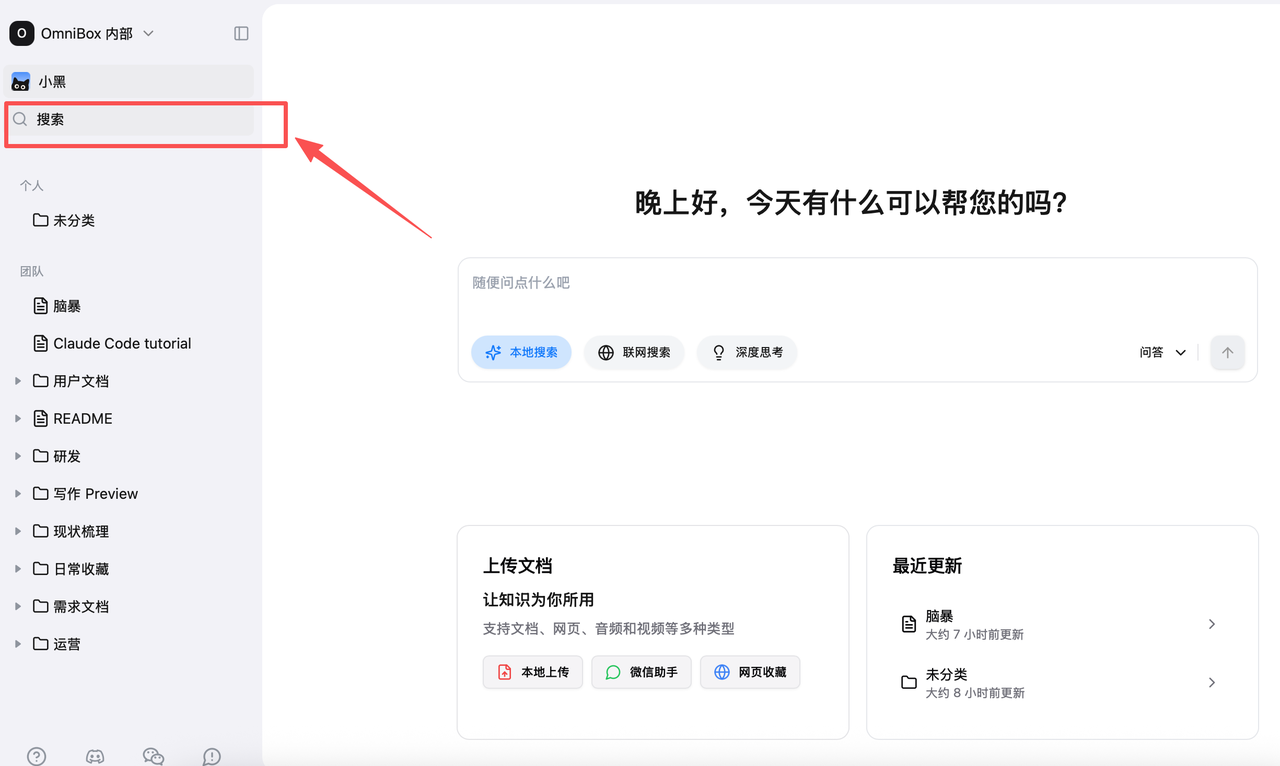
Task: Click the 网页收藏 button
Action: point(750,672)
